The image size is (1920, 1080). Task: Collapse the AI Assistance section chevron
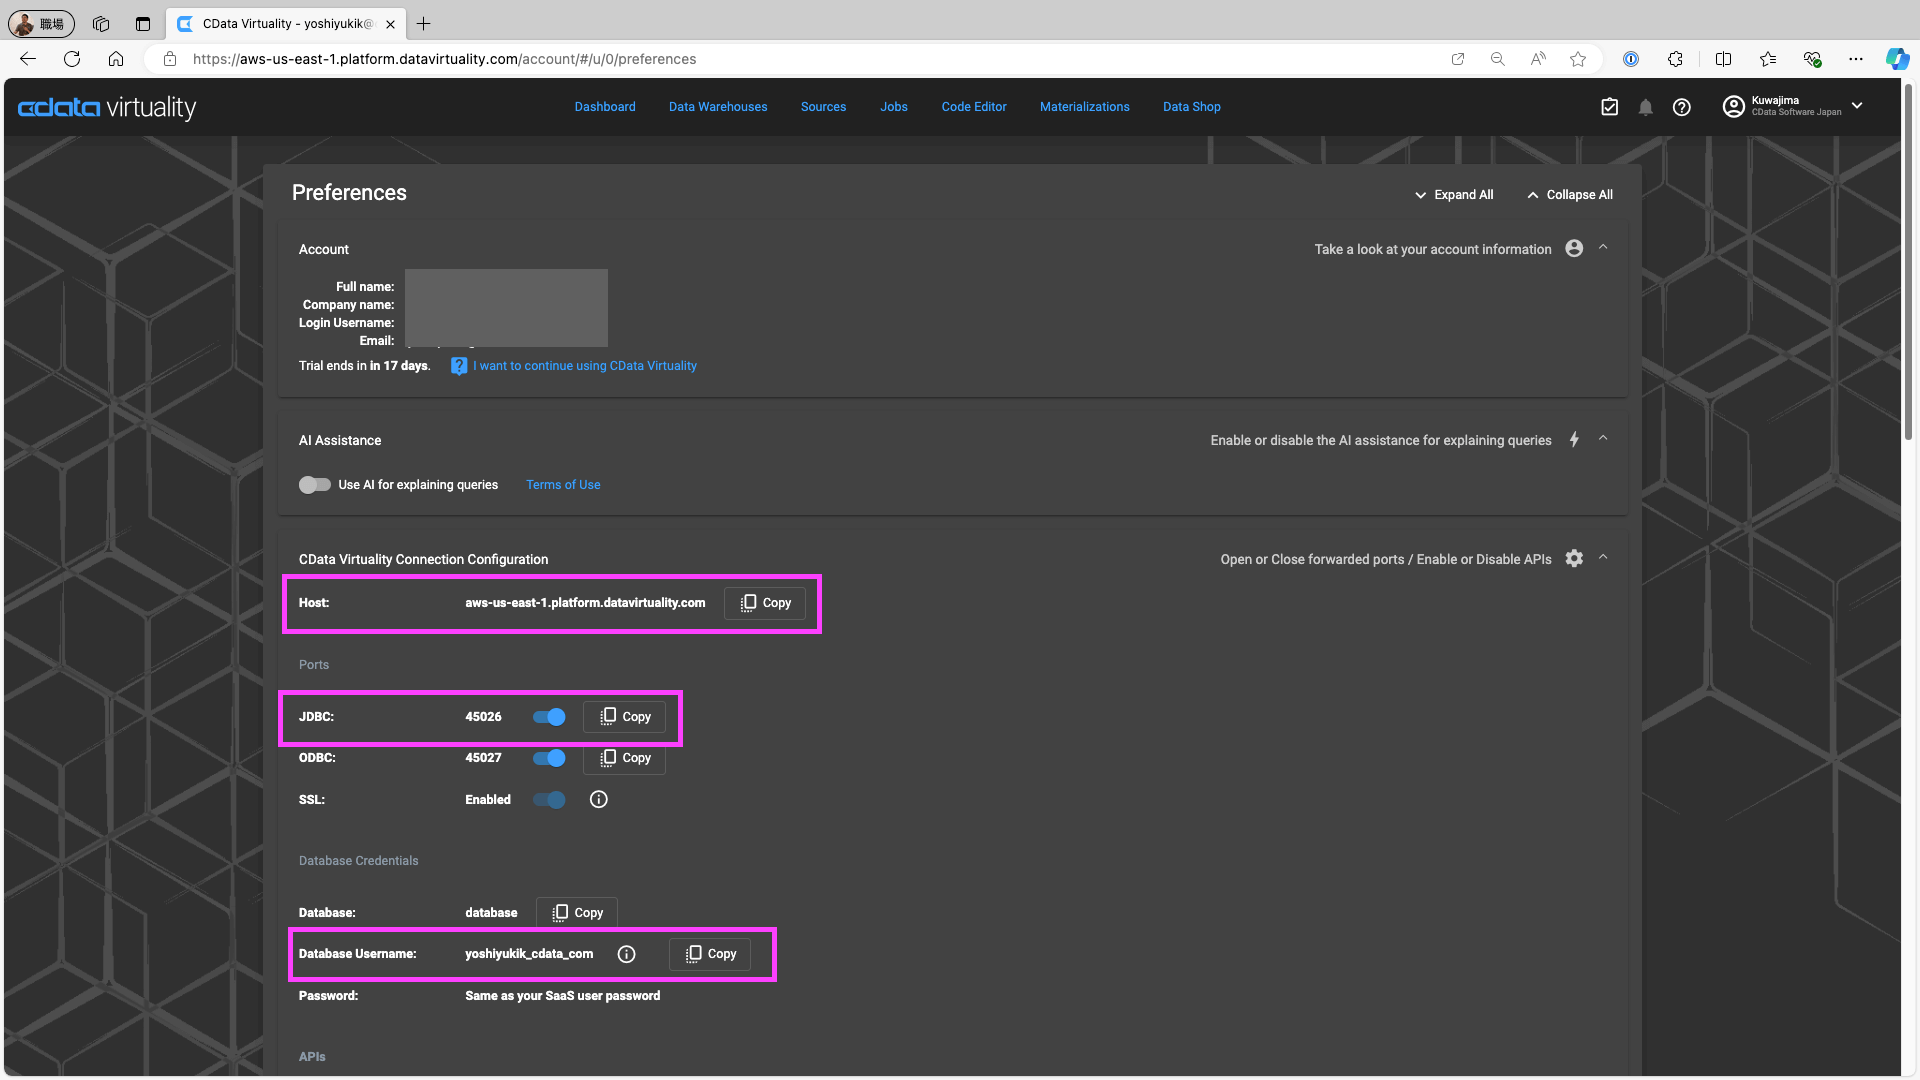tap(1603, 439)
